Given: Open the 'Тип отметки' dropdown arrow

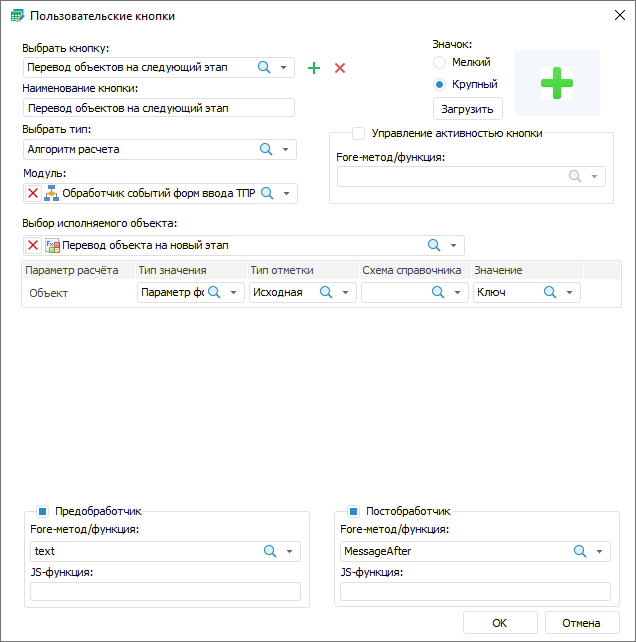Looking at the screenshot, I should [x=345, y=293].
